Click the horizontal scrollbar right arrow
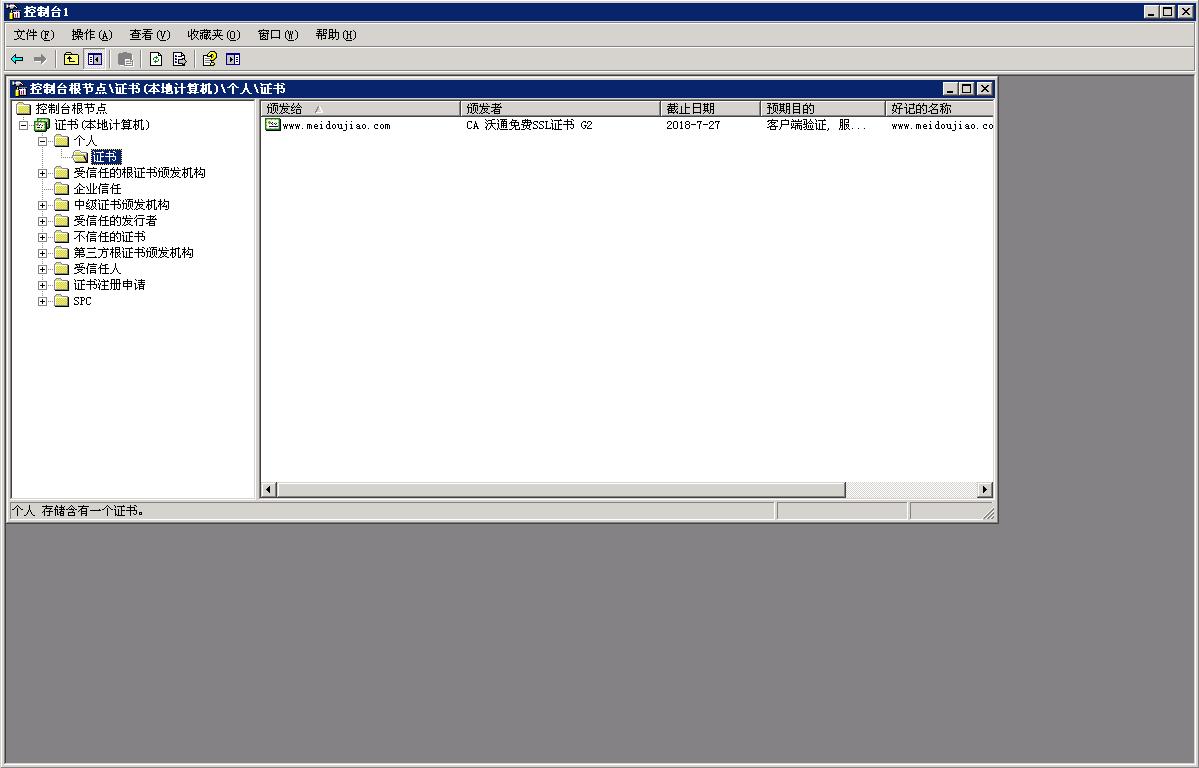 pyautogui.click(x=985, y=489)
